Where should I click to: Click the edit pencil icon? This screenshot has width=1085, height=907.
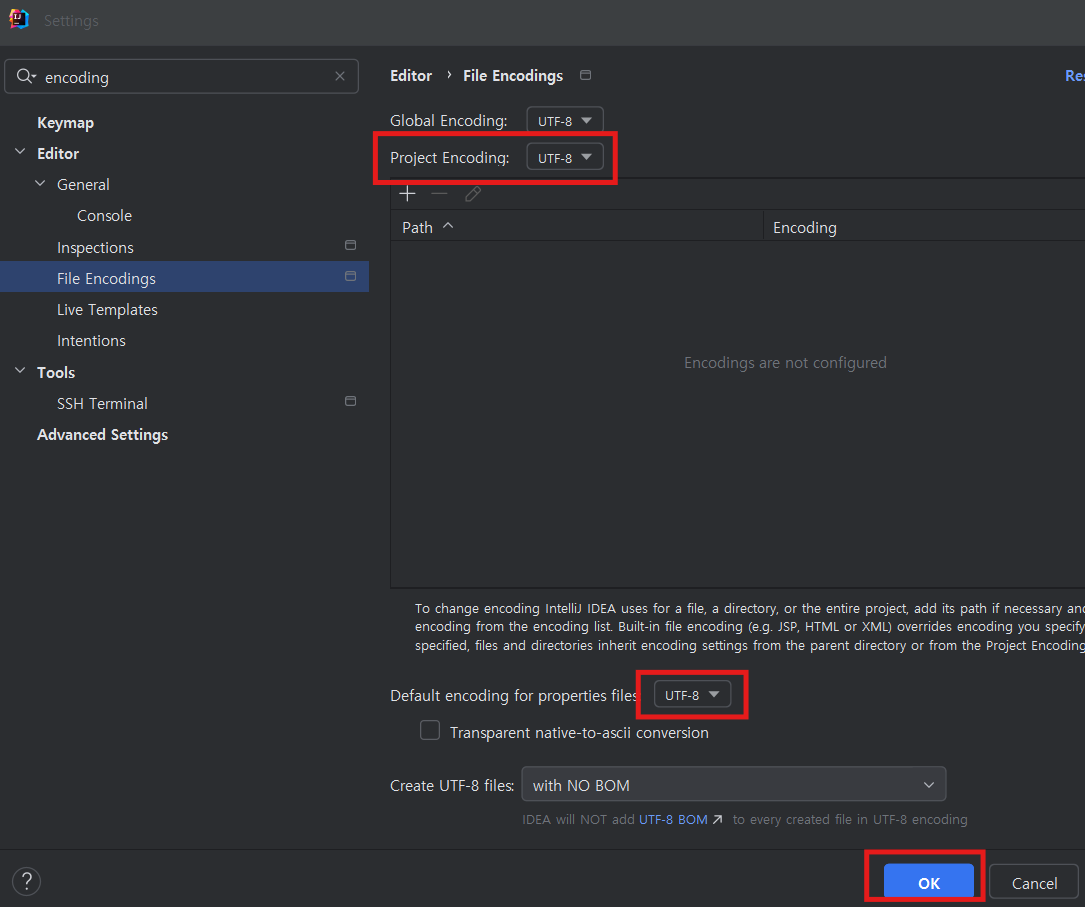pos(473,194)
